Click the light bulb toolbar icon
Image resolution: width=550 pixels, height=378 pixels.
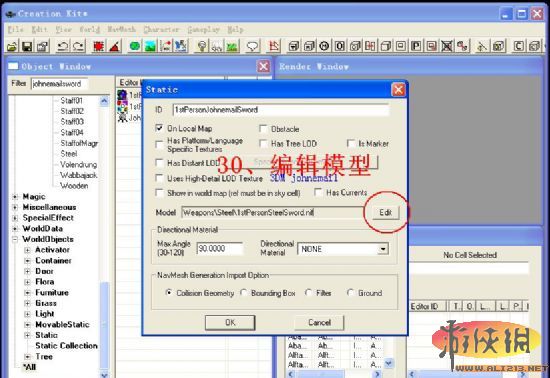[202, 46]
